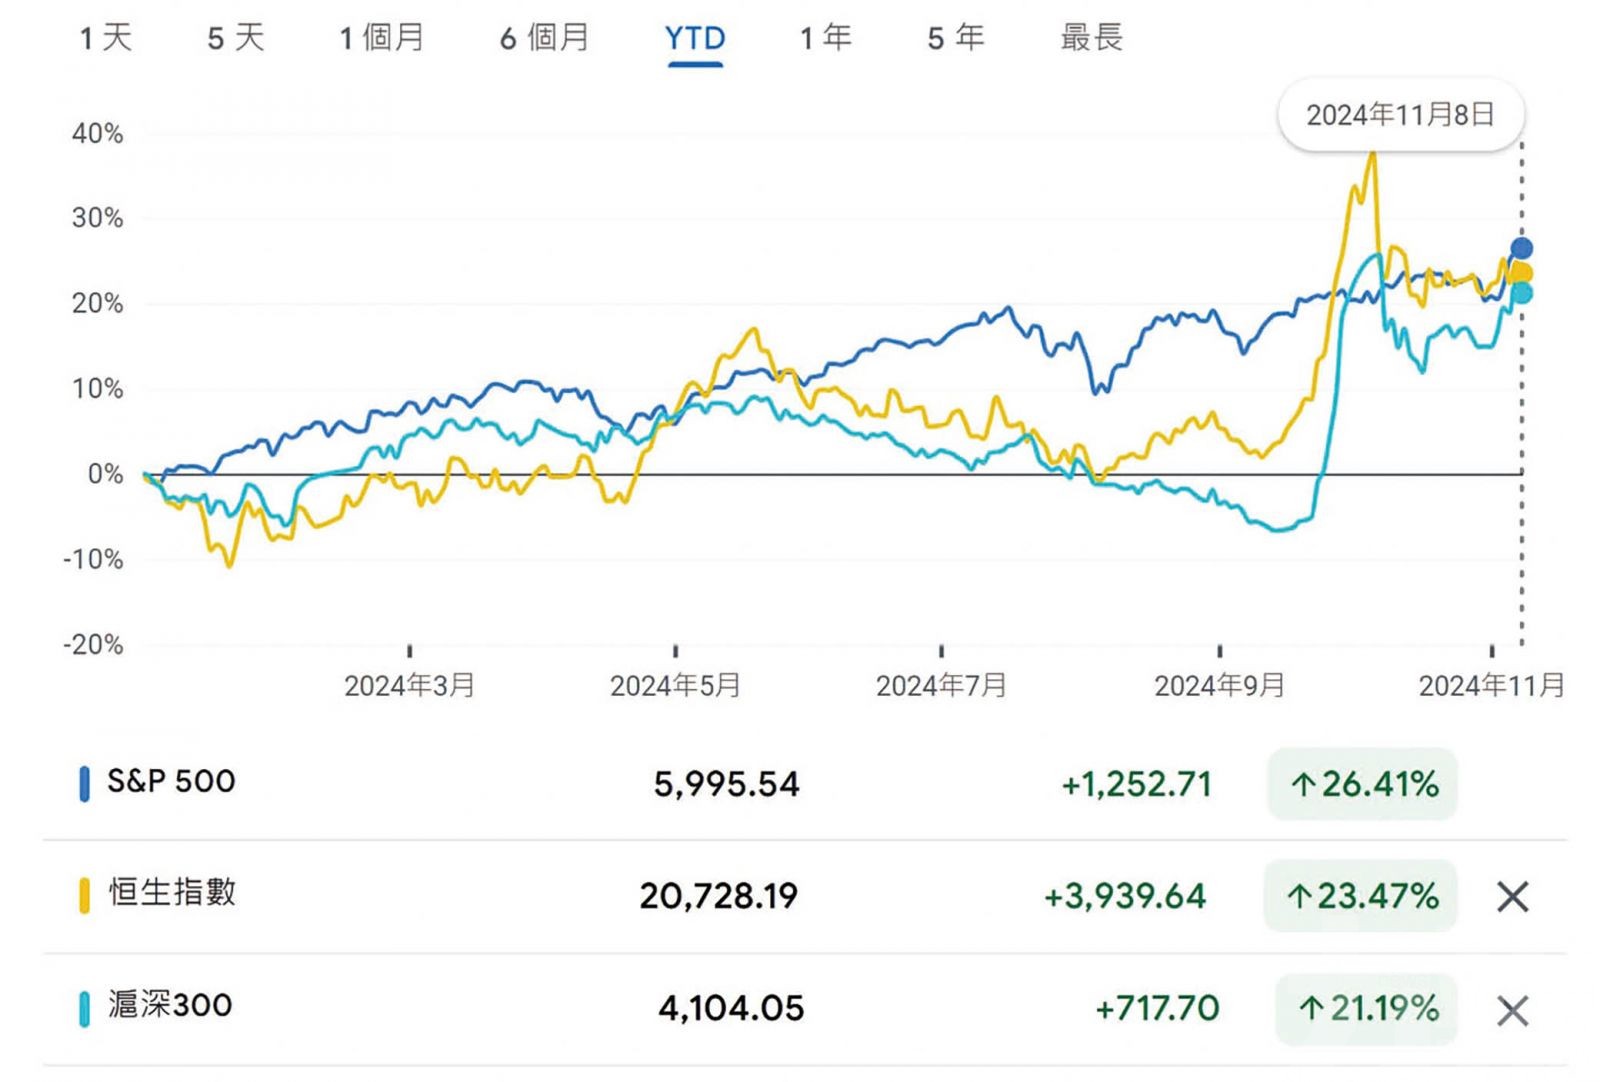Click the ↑26.41% gain badge
Viewport: 1600px width, 1082px height.
(x=1362, y=784)
